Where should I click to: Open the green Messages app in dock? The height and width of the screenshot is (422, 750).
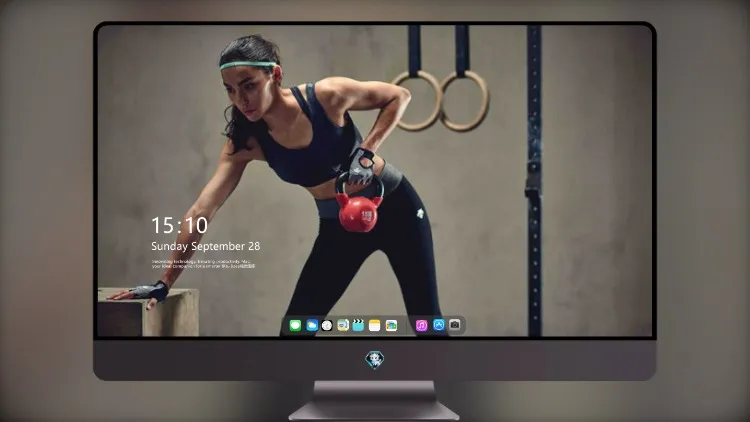(x=295, y=326)
